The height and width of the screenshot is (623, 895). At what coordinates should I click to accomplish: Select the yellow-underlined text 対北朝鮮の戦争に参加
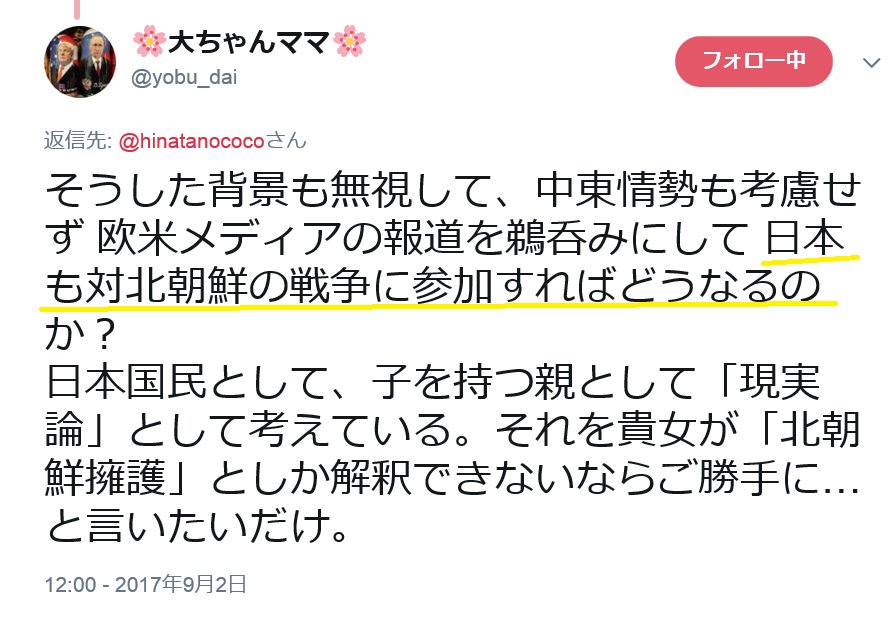[x=289, y=285]
